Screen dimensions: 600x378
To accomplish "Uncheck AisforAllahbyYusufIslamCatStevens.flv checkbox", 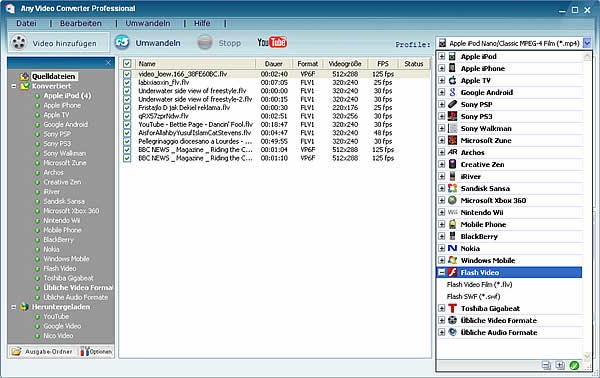I will coord(127,133).
